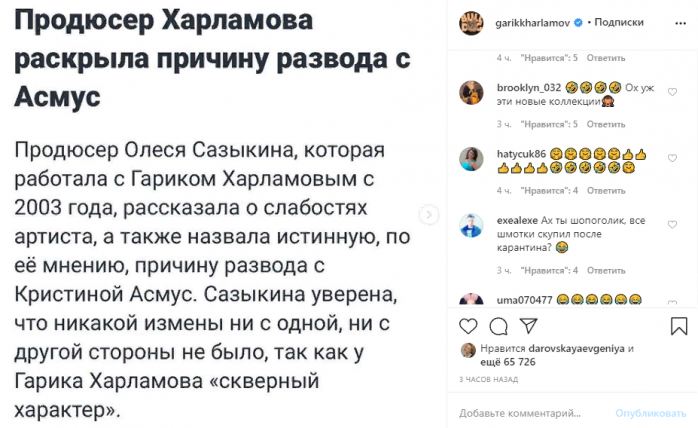Open the garikkharlamov username link
This screenshot has width=698, height=428.
point(526,21)
